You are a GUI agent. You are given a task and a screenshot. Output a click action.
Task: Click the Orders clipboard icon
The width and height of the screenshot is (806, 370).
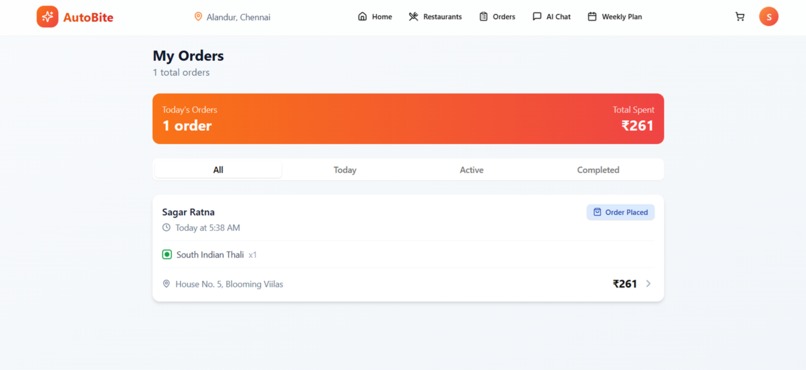(483, 16)
